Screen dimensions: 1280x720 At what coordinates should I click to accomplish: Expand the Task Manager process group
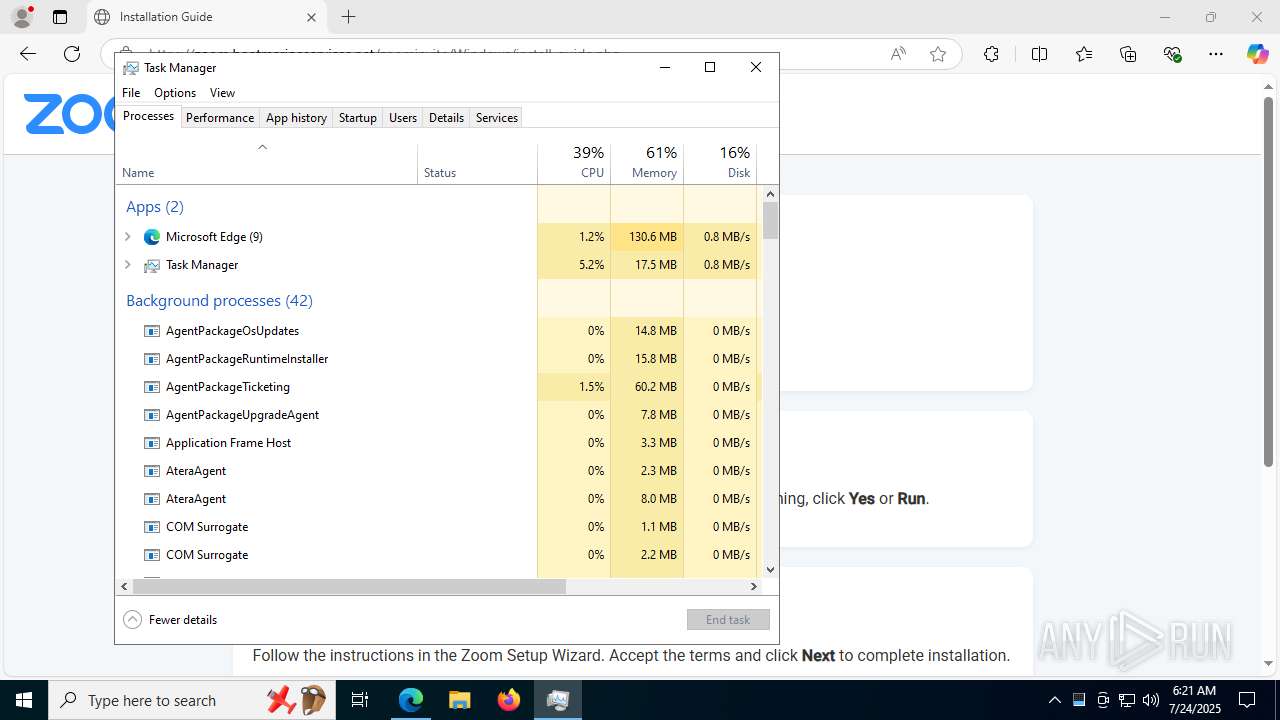[127, 265]
